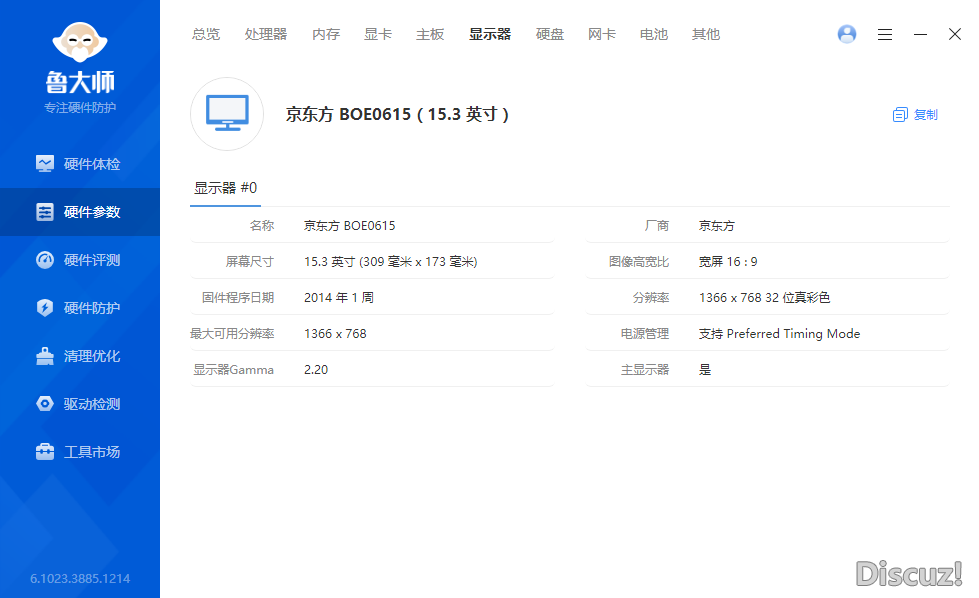The image size is (979, 598).
Task: Click the 主显示器 value 是
Action: pyautogui.click(x=705, y=370)
